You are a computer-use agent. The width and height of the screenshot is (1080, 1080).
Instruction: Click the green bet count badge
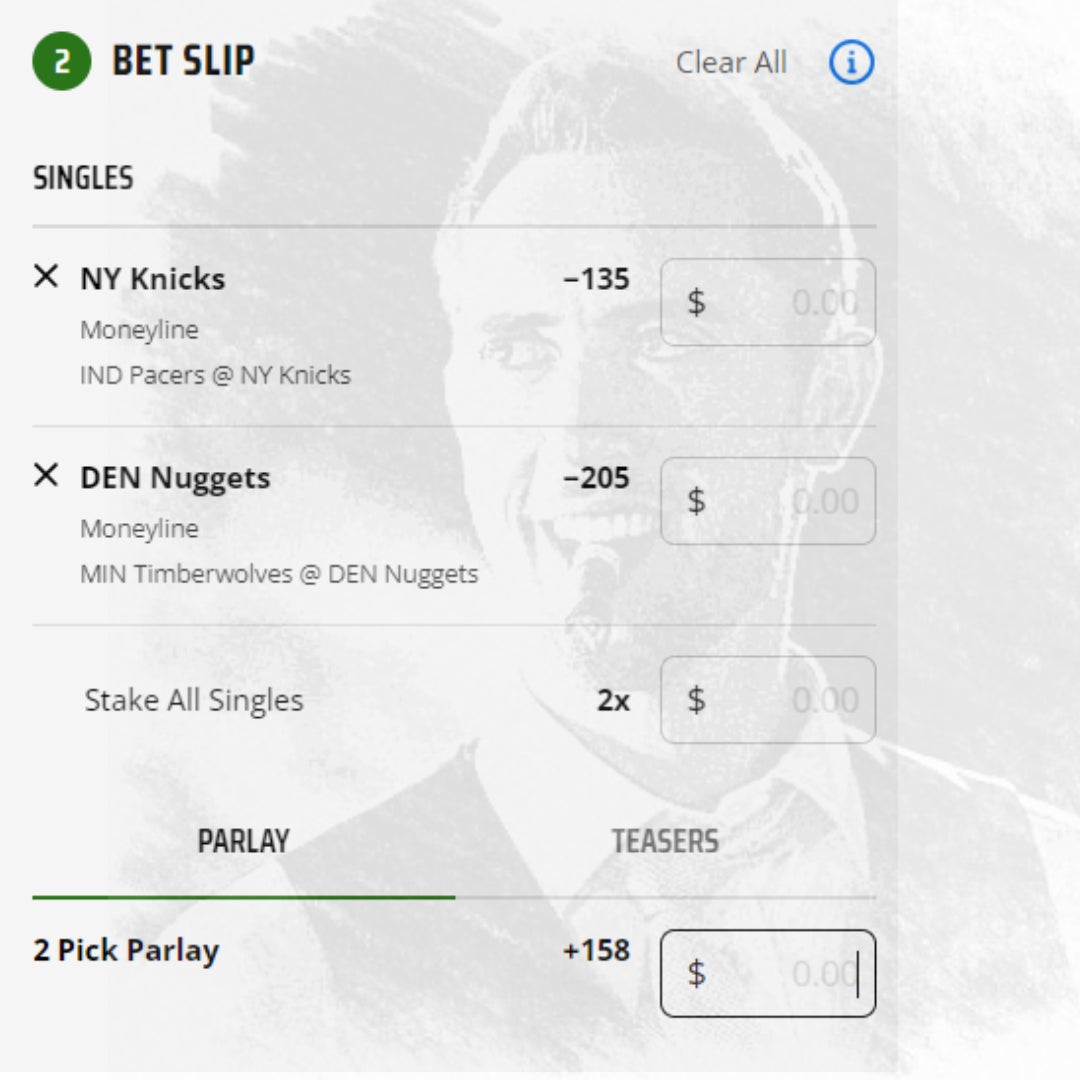tap(61, 61)
